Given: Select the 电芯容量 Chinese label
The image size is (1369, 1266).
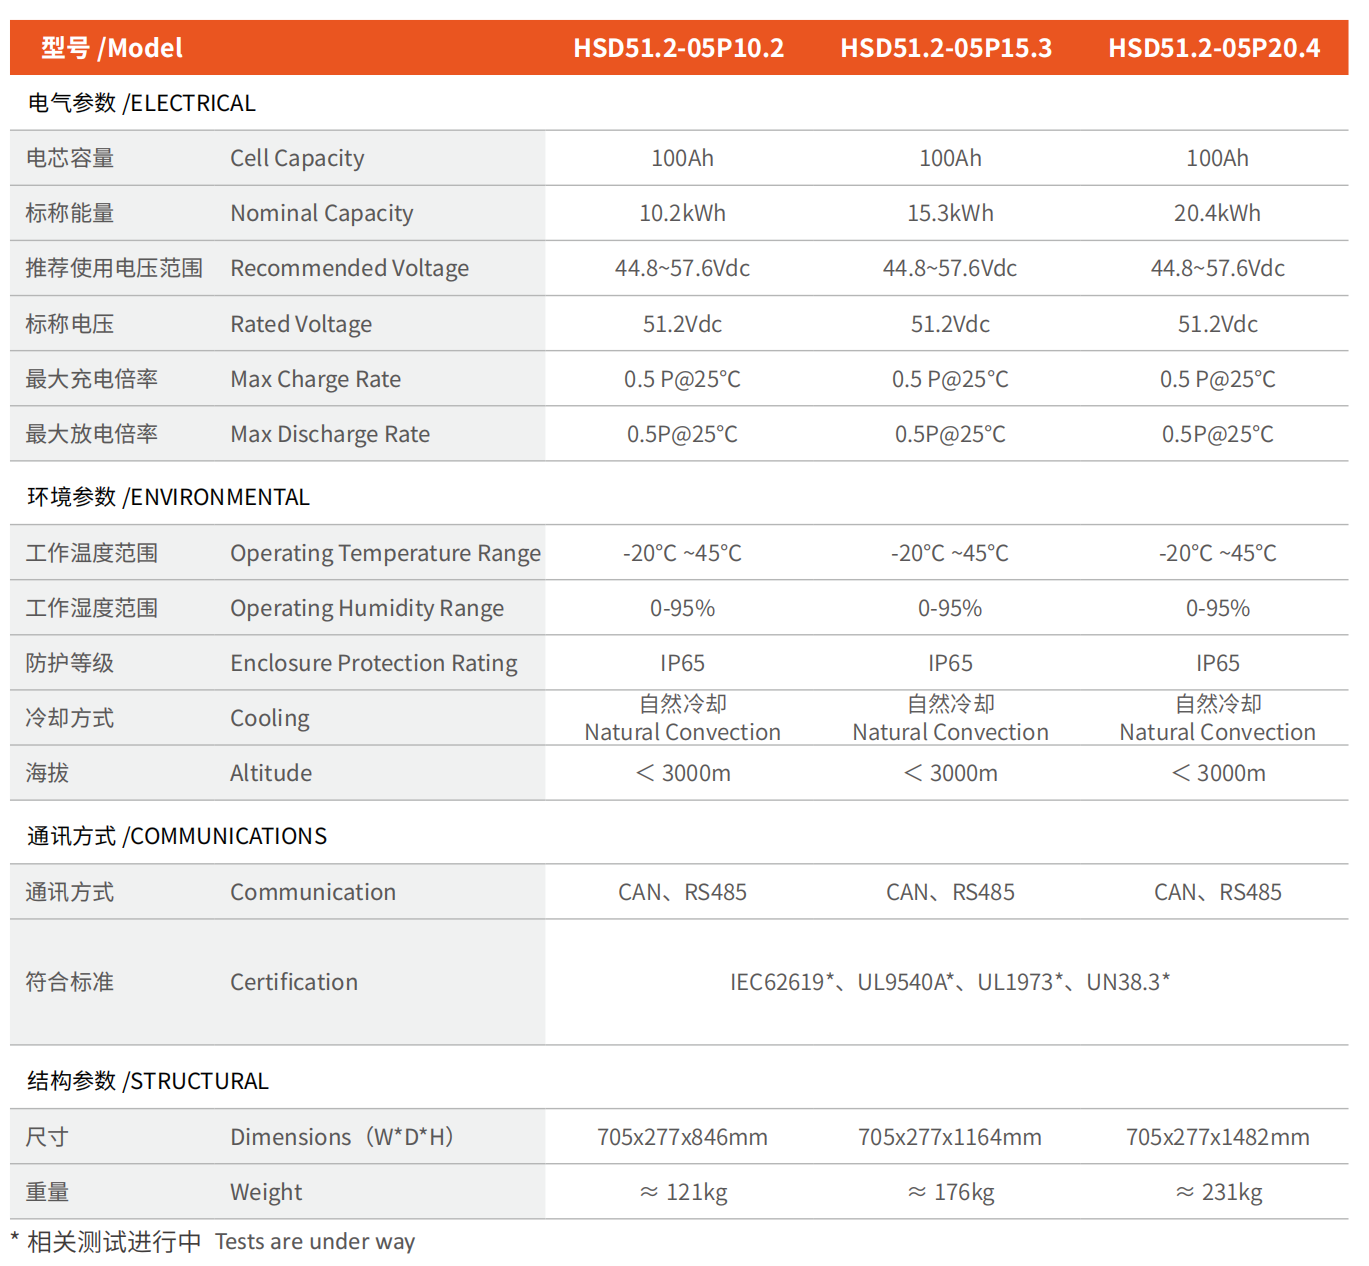Looking at the screenshot, I should point(70,158).
